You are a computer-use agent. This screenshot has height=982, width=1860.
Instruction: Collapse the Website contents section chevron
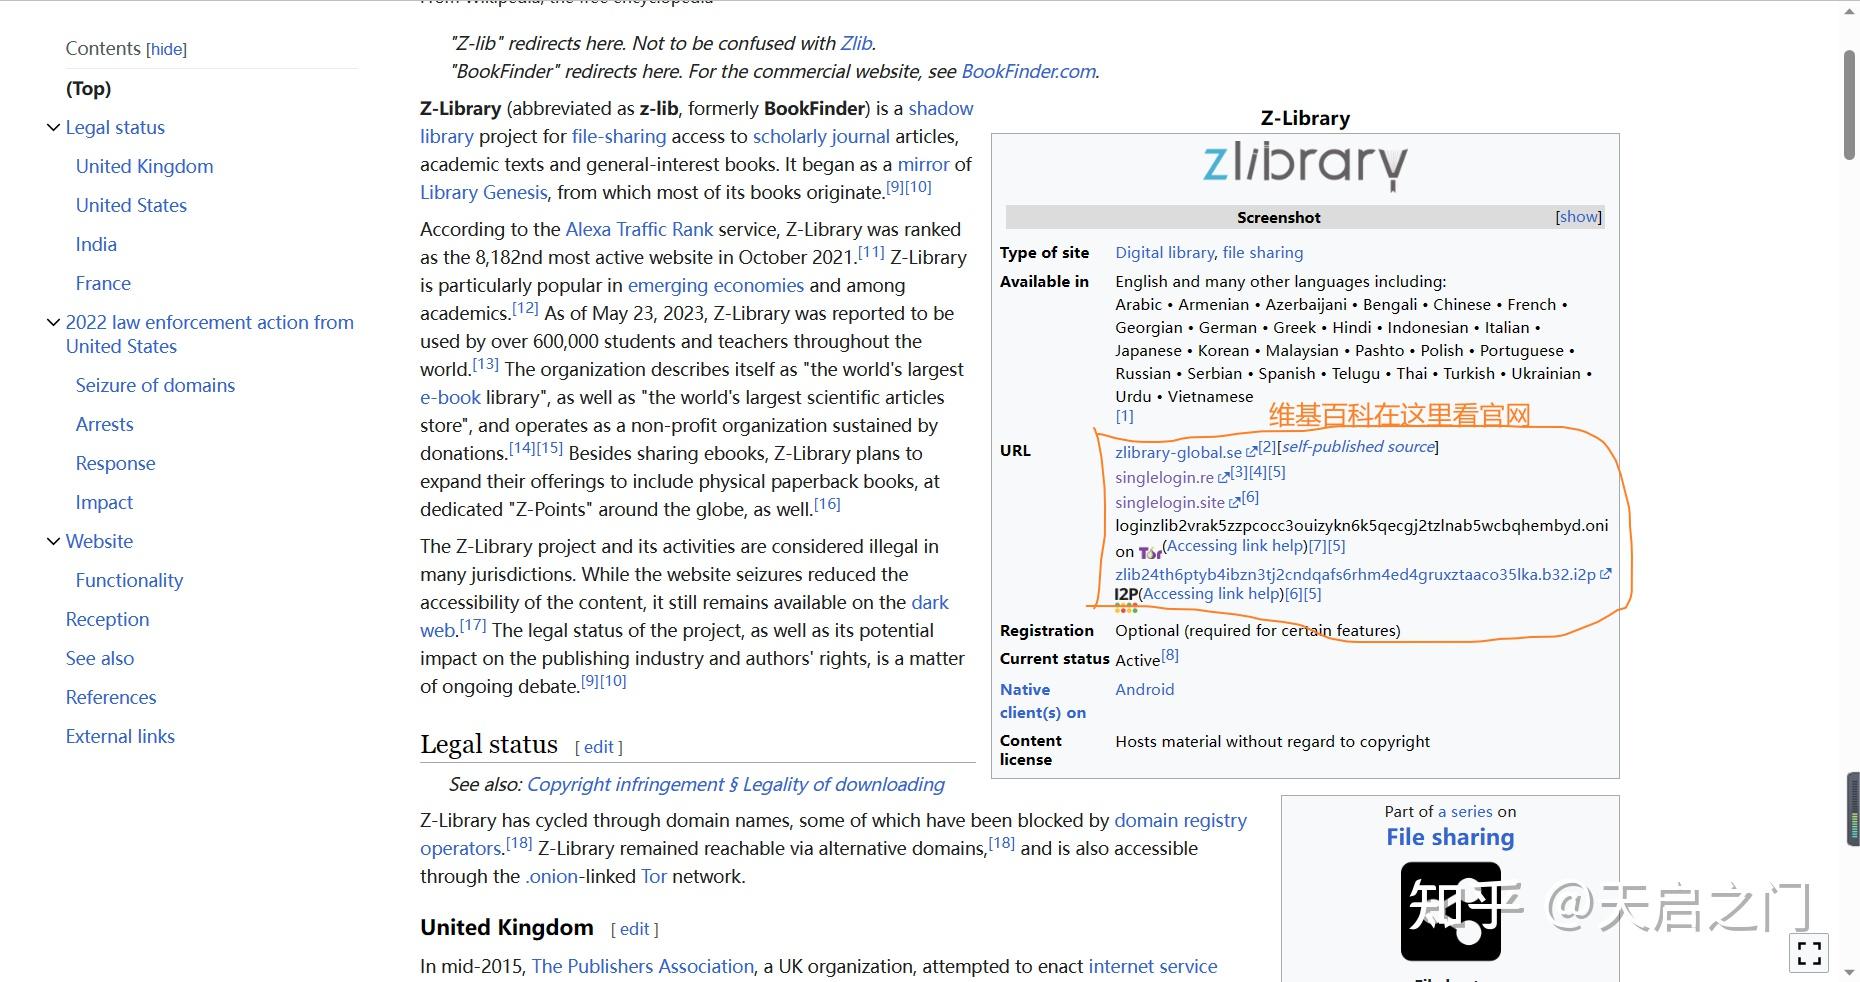click(x=53, y=541)
